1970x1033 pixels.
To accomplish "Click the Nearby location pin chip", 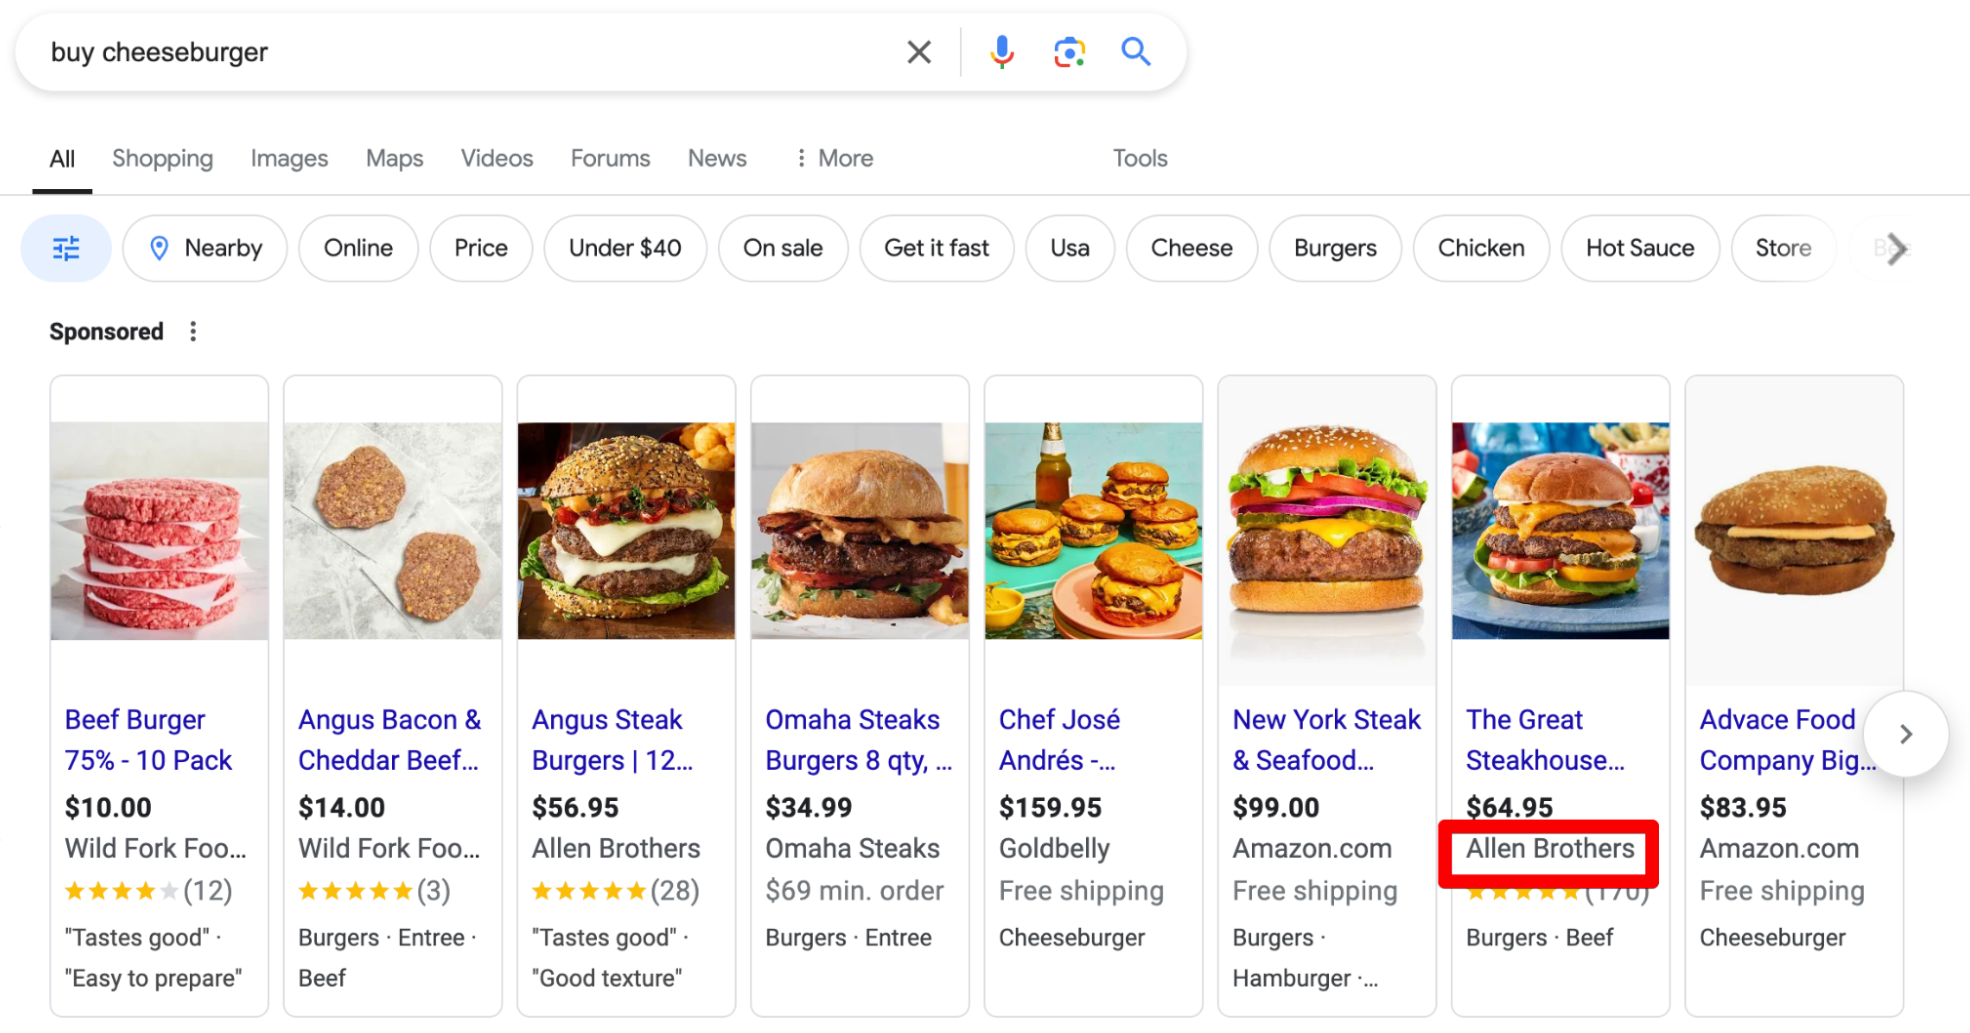I will 205,248.
